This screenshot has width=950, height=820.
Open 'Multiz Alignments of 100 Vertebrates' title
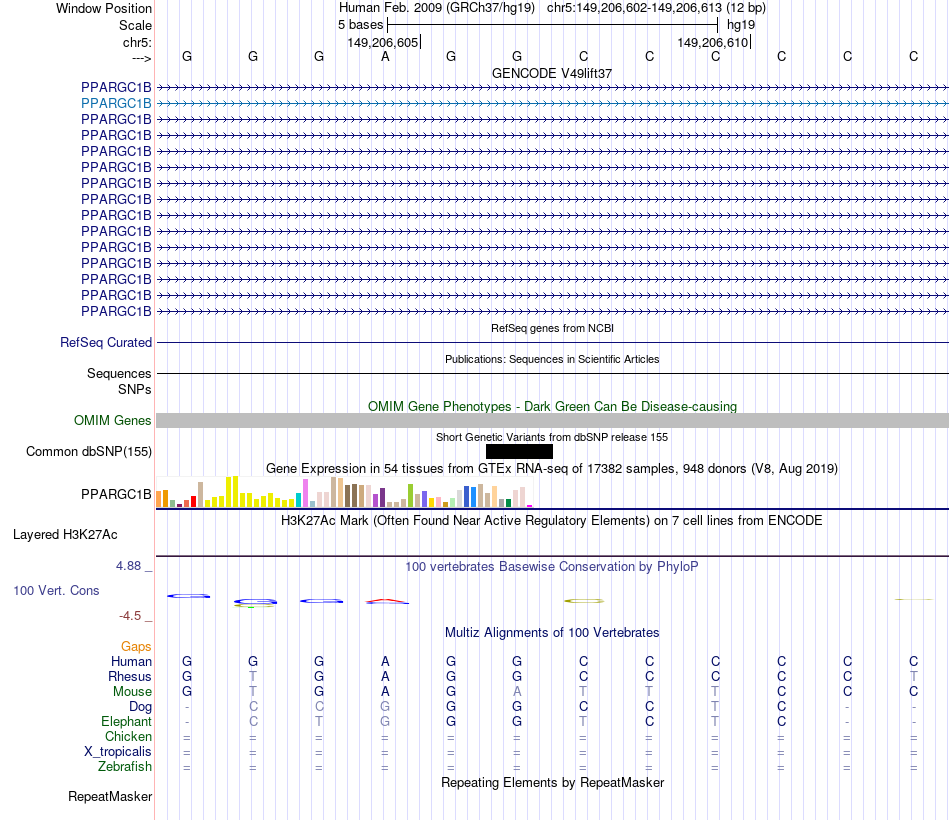click(x=552, y=633)
